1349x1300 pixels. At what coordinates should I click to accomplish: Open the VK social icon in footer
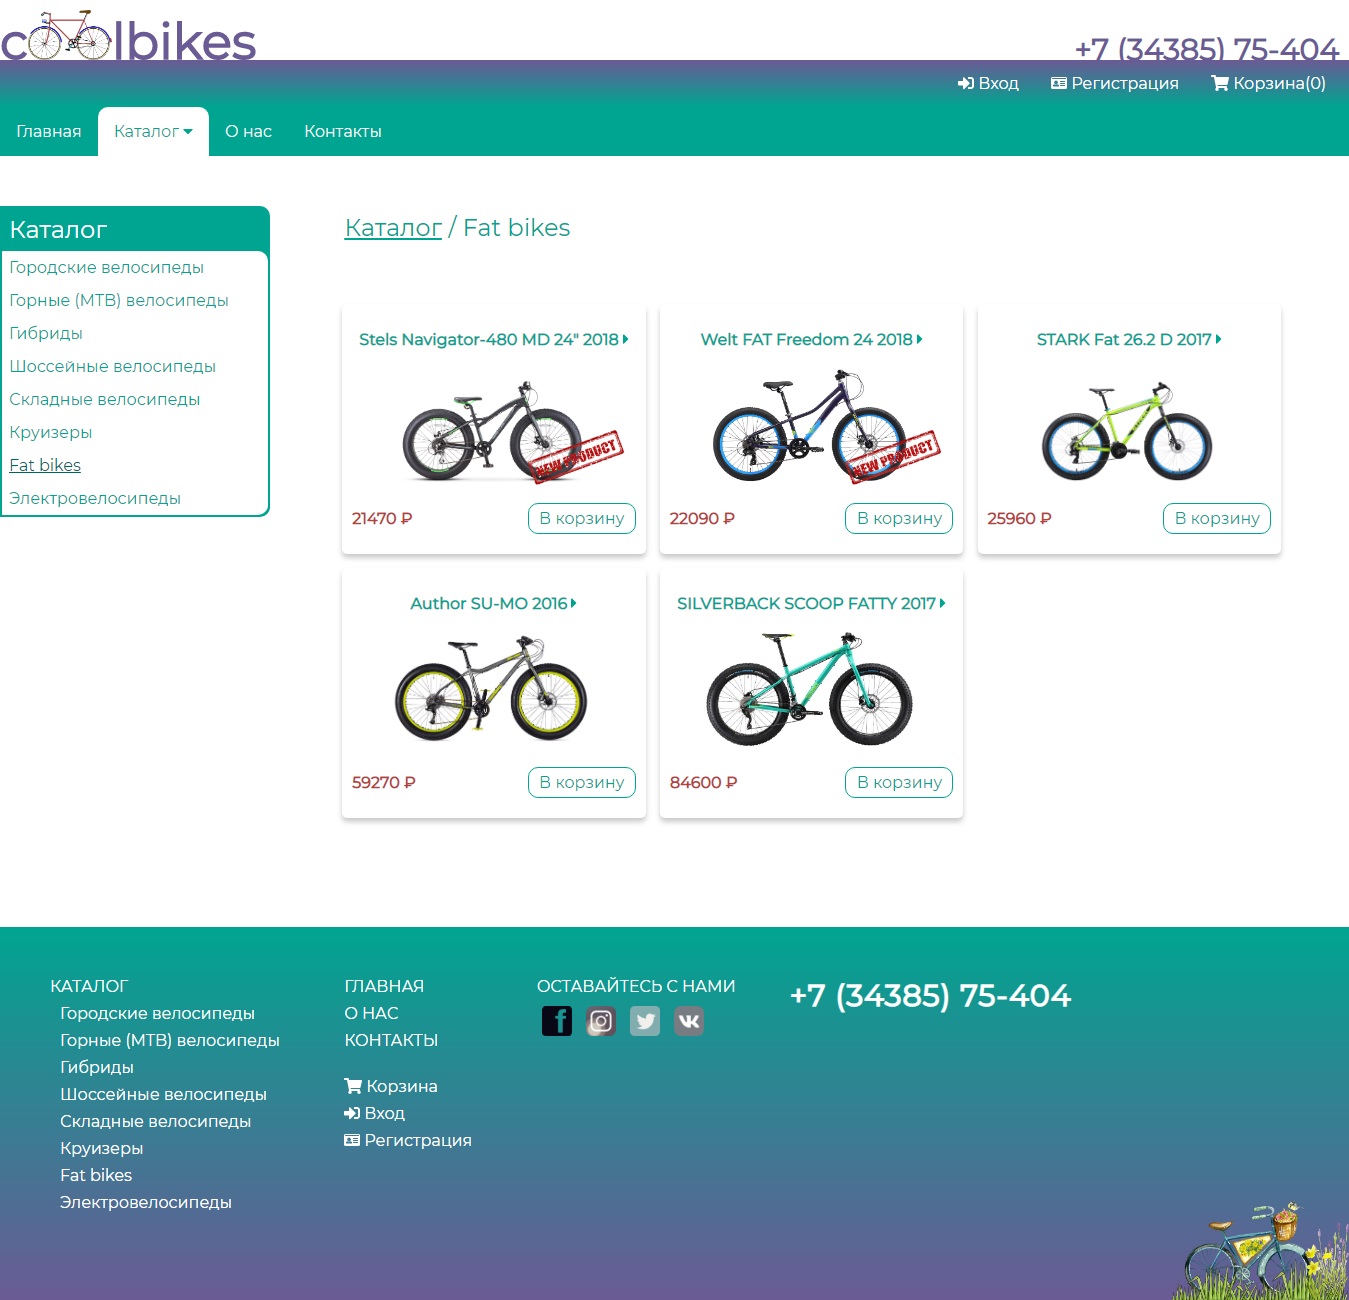click(x=689, y=1020)
